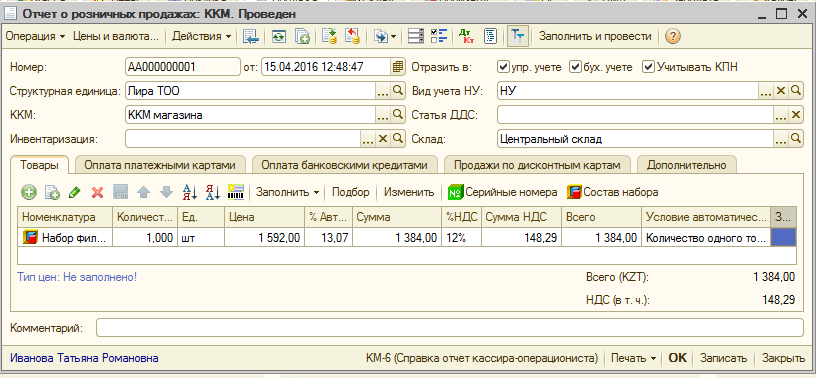Clear the Инвентаризация field with X

pyautogui.click(x=382, y=138)
